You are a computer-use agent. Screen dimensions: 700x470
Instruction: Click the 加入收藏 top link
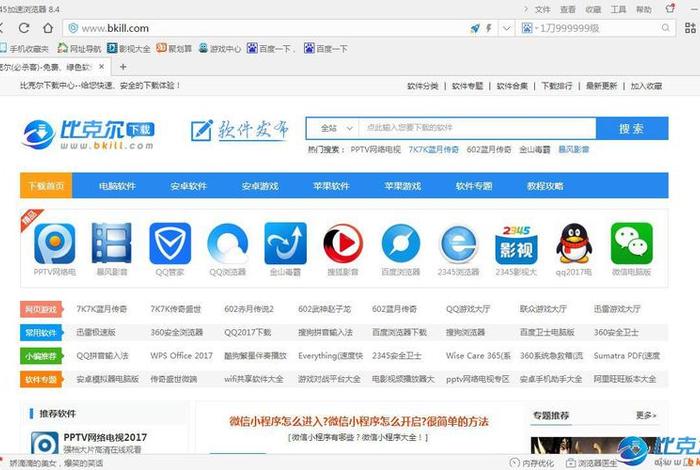[x=646, y=86]
